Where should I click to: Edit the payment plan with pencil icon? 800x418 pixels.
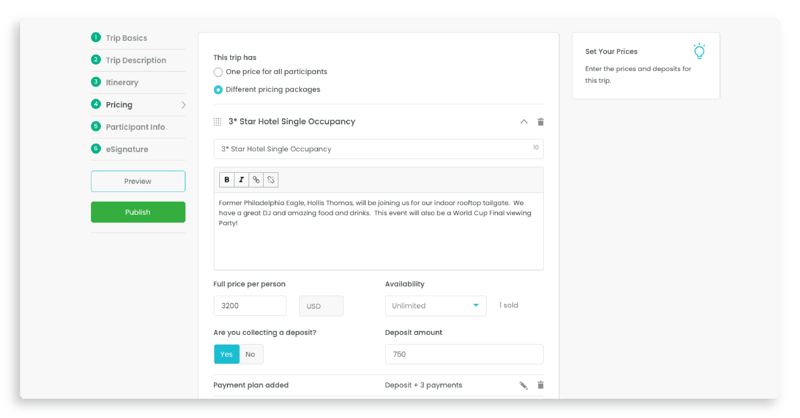coord(523,385)
